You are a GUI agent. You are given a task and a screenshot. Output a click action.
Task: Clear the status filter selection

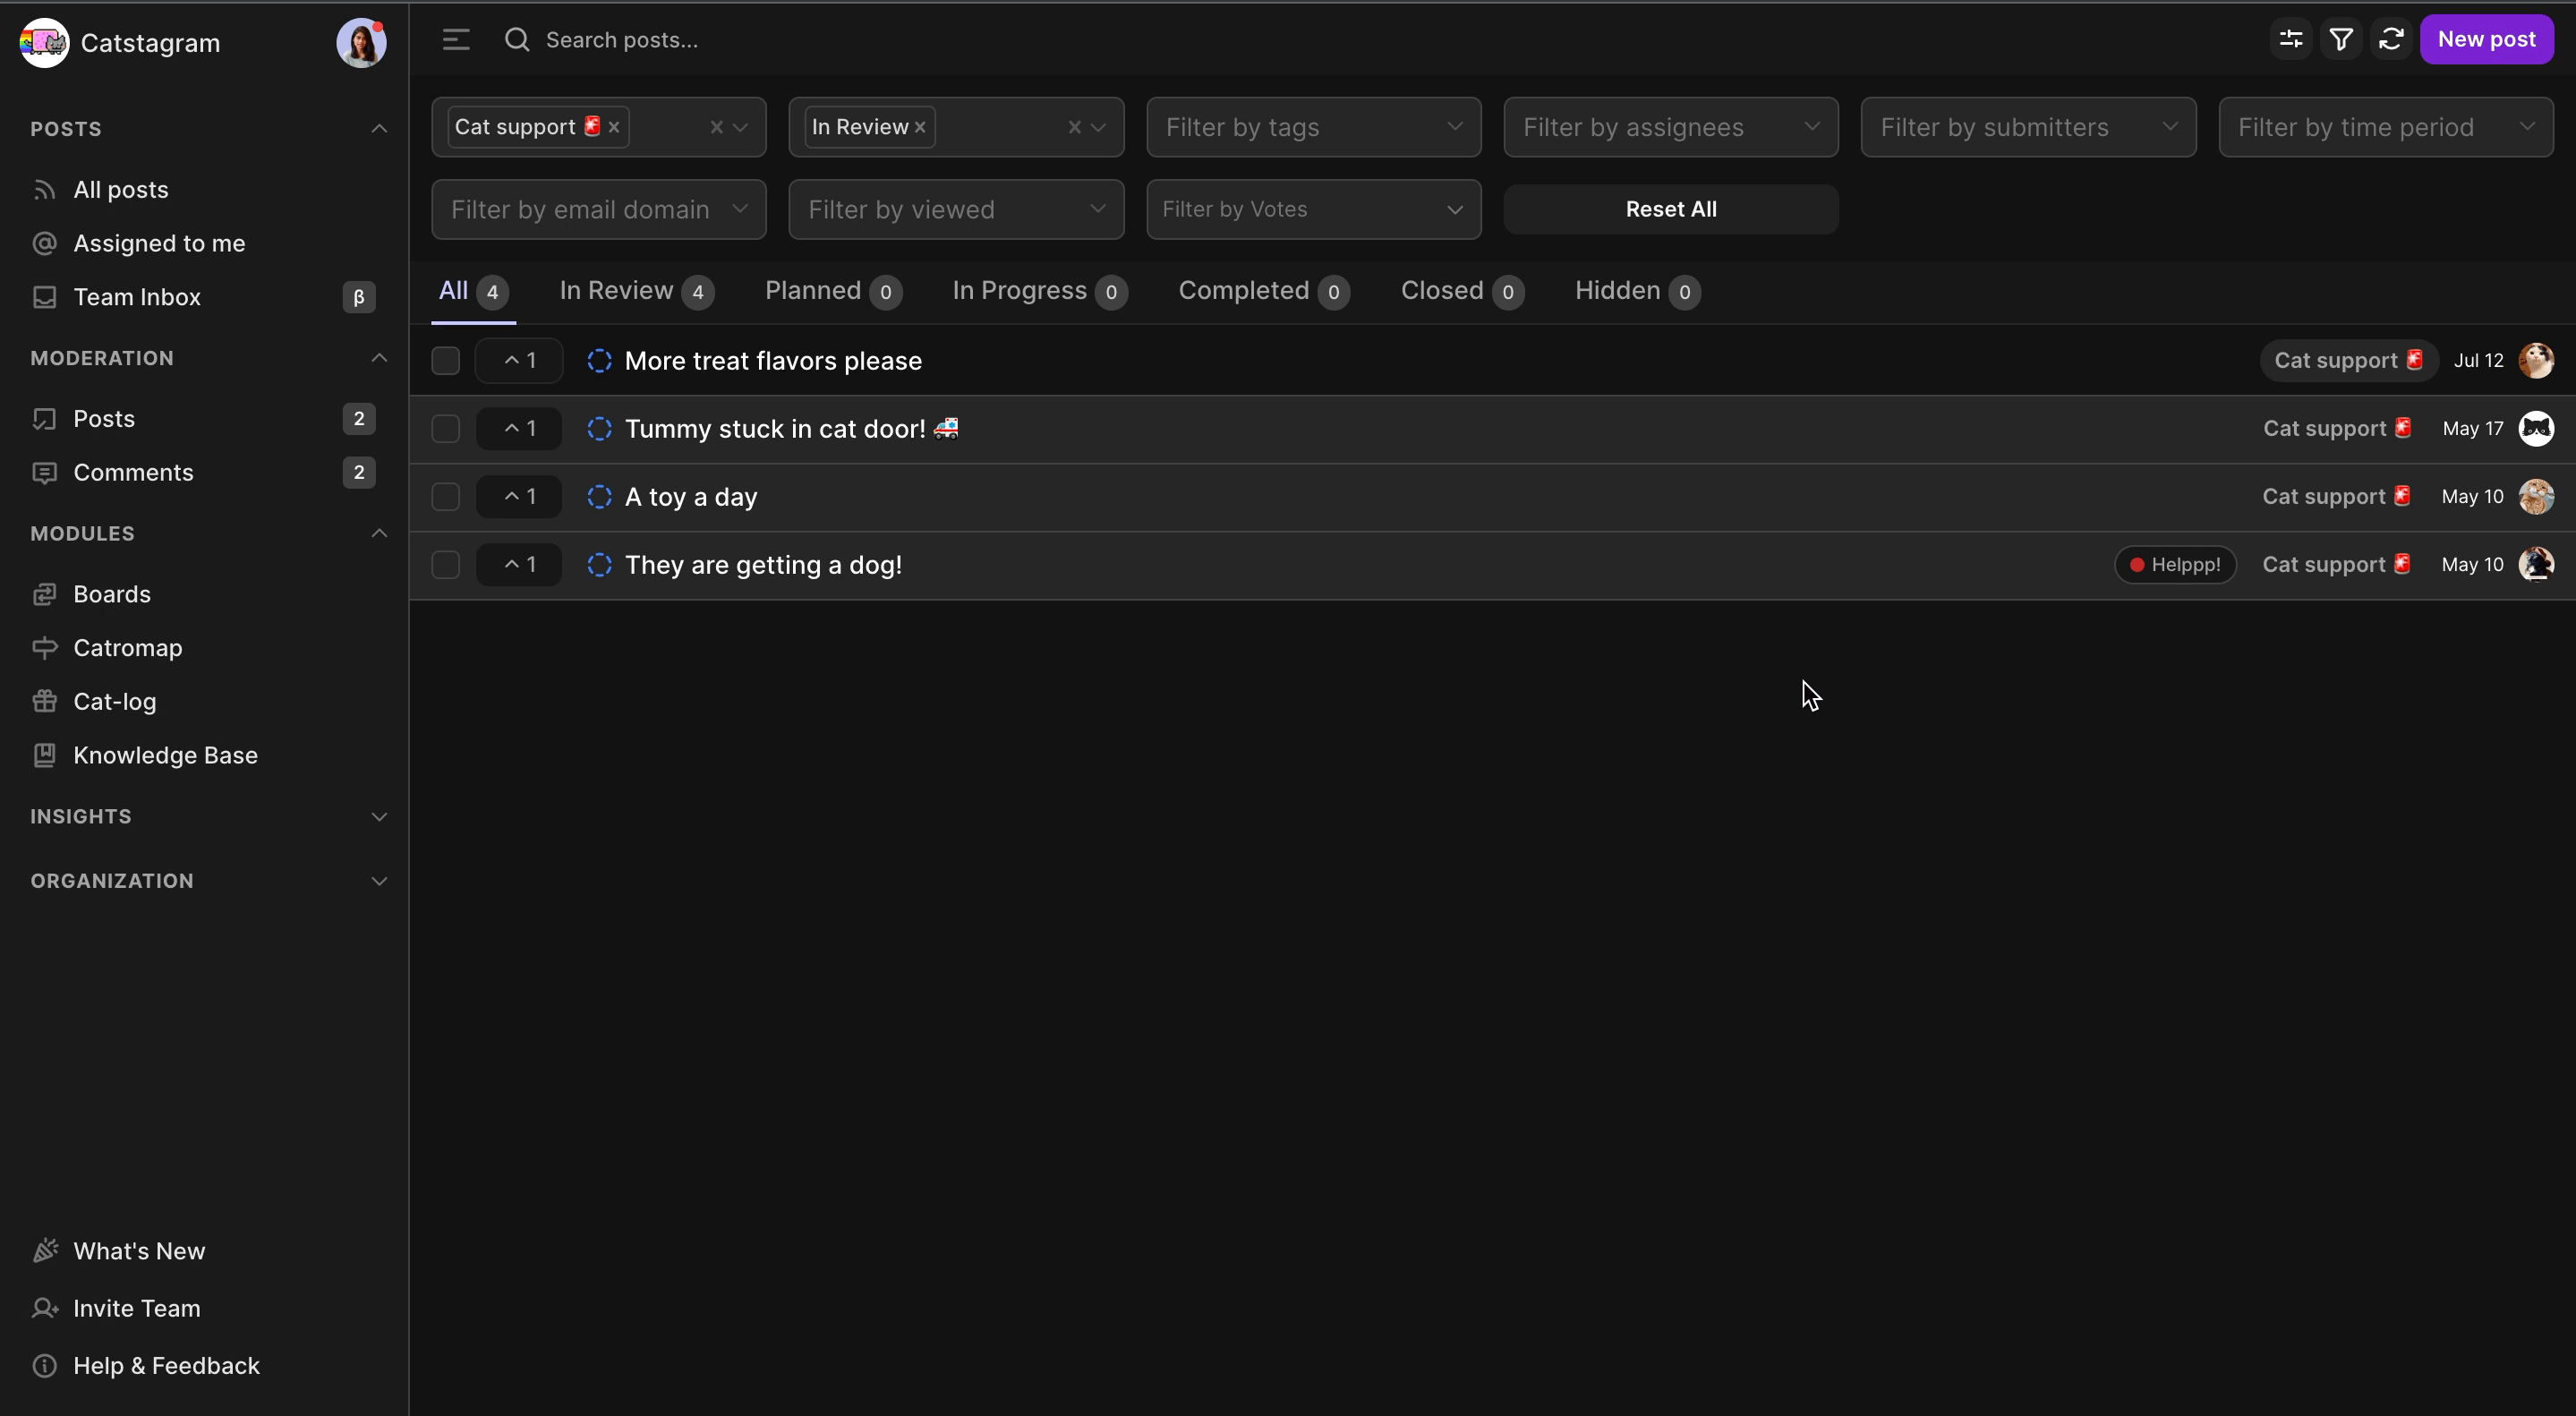1074,127
